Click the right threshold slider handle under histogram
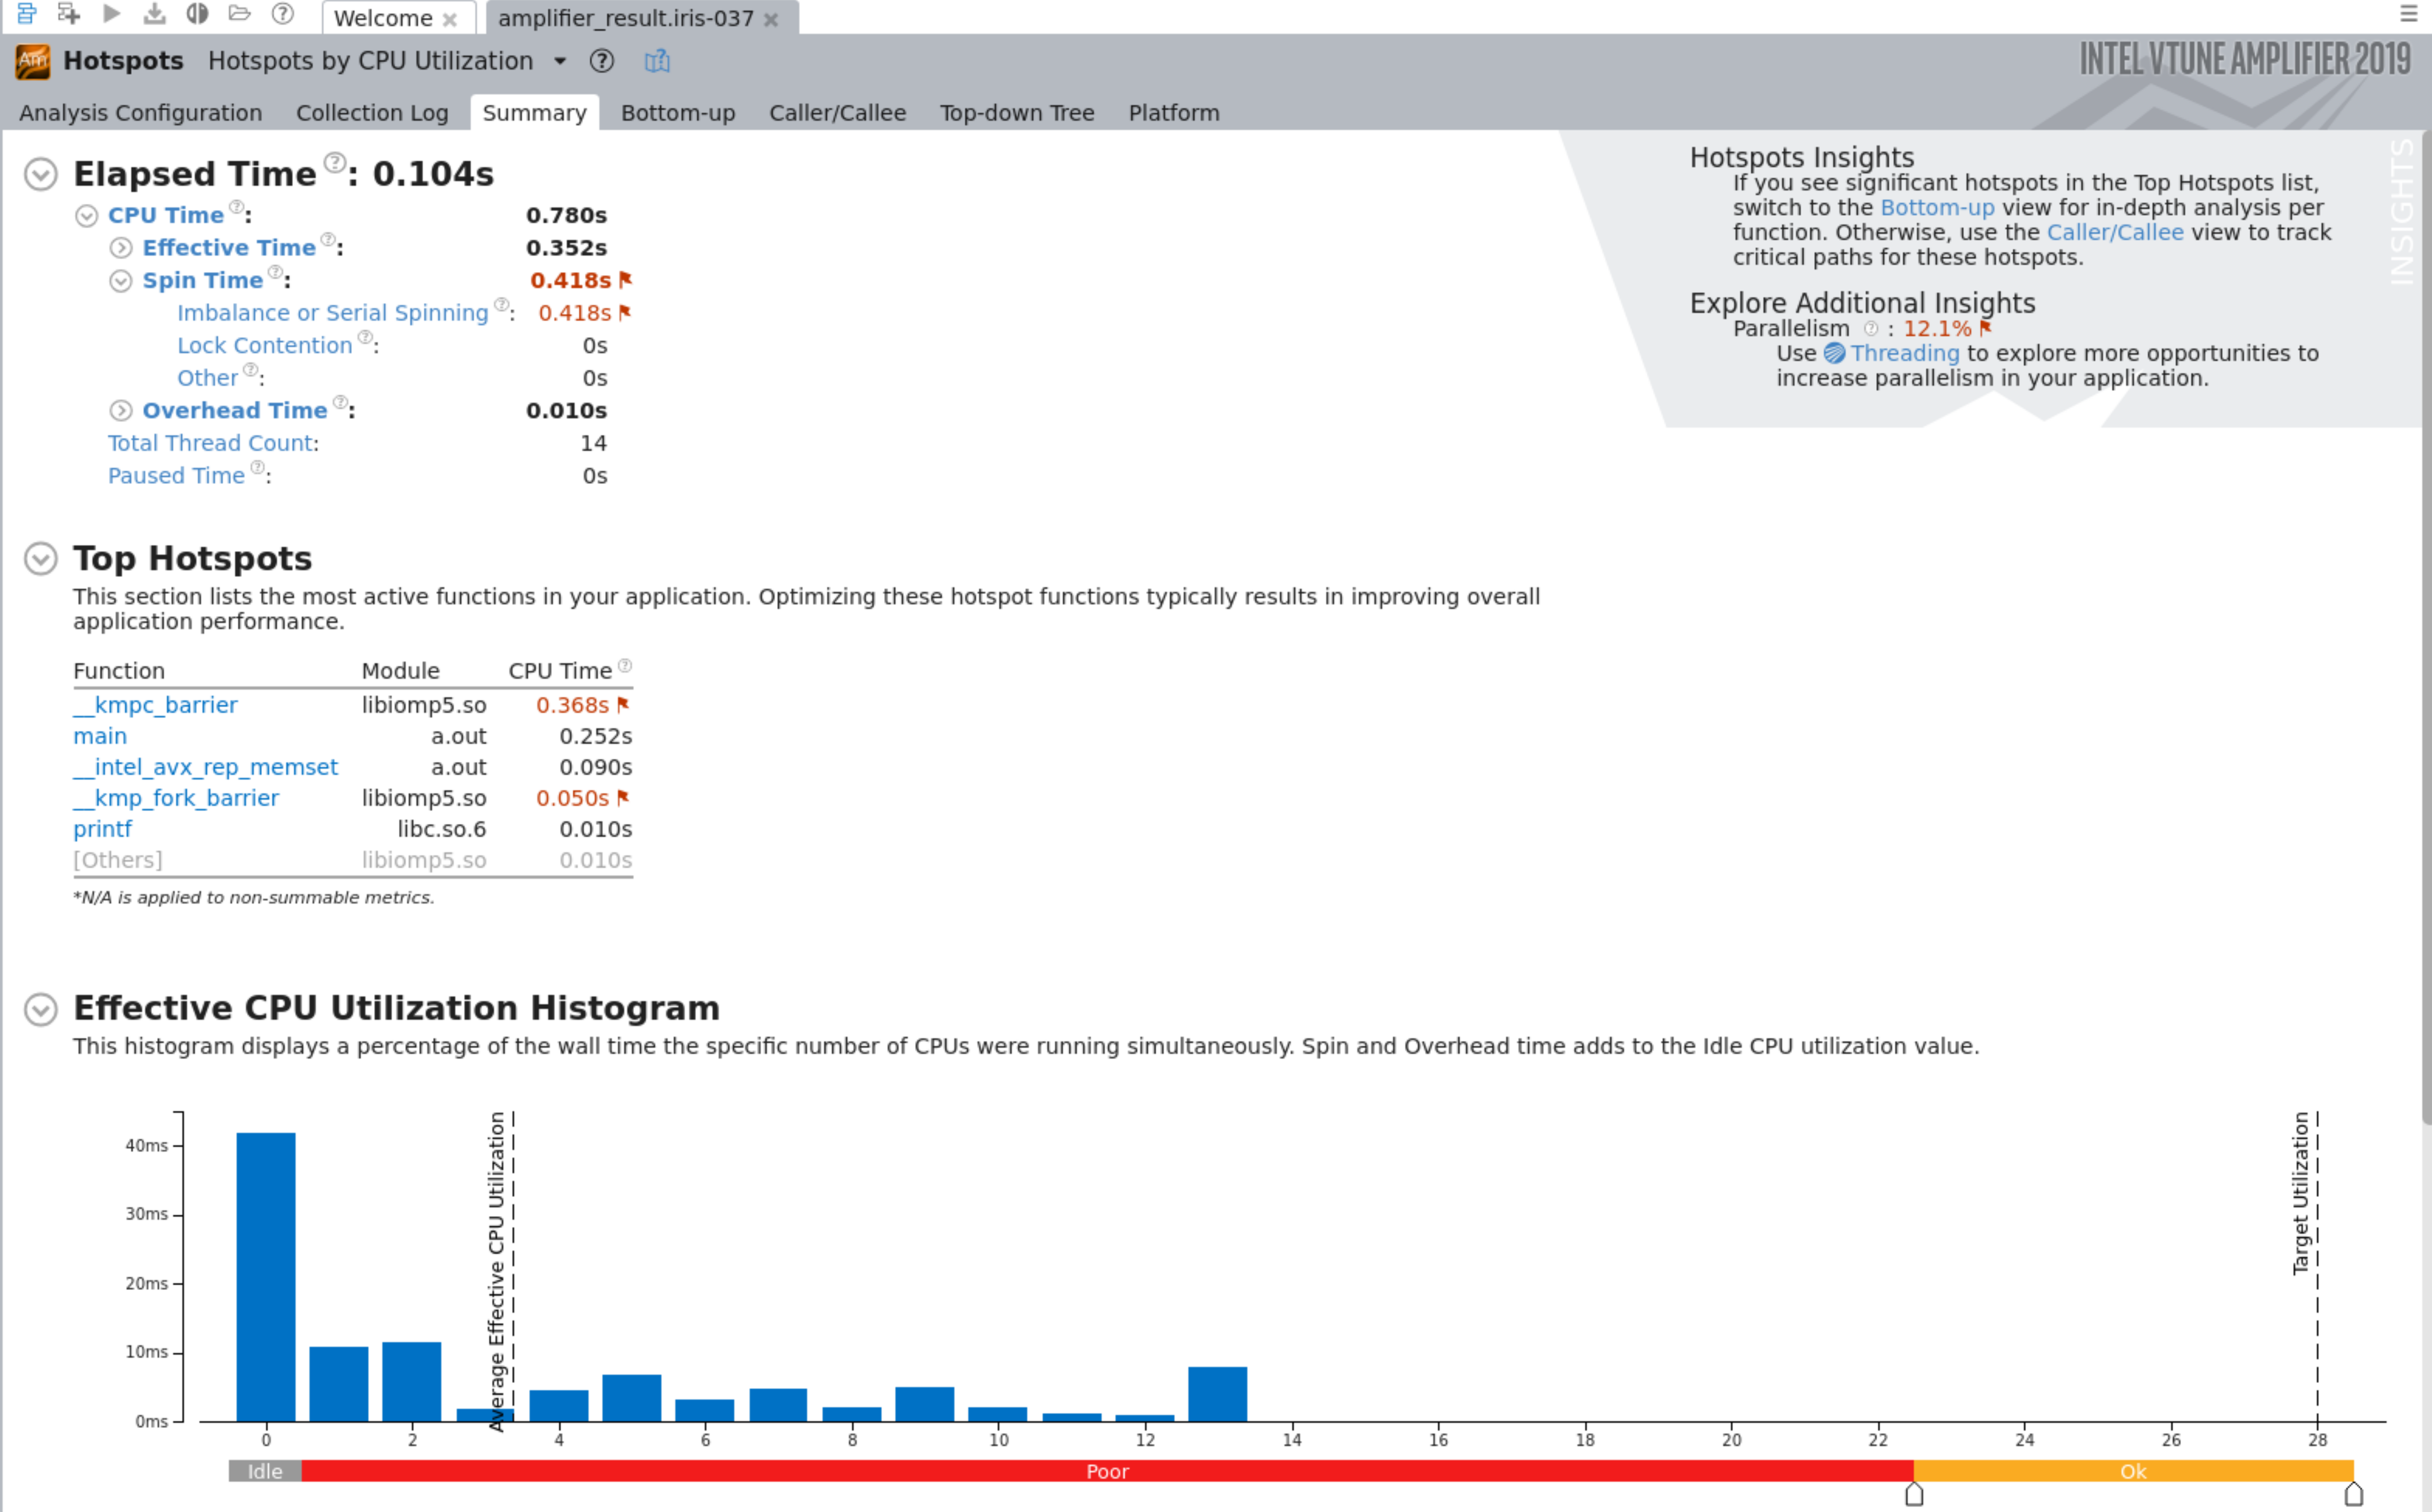The image size is (2432, 1512). click(2354, 1494)
